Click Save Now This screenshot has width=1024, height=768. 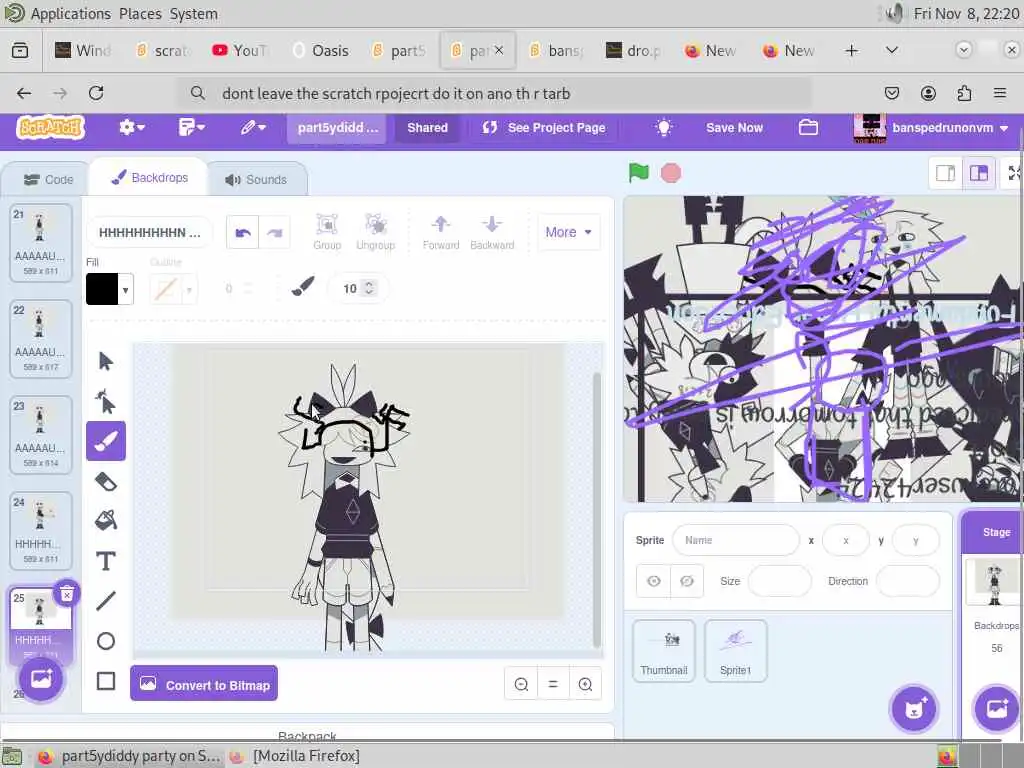coord(734,127)
